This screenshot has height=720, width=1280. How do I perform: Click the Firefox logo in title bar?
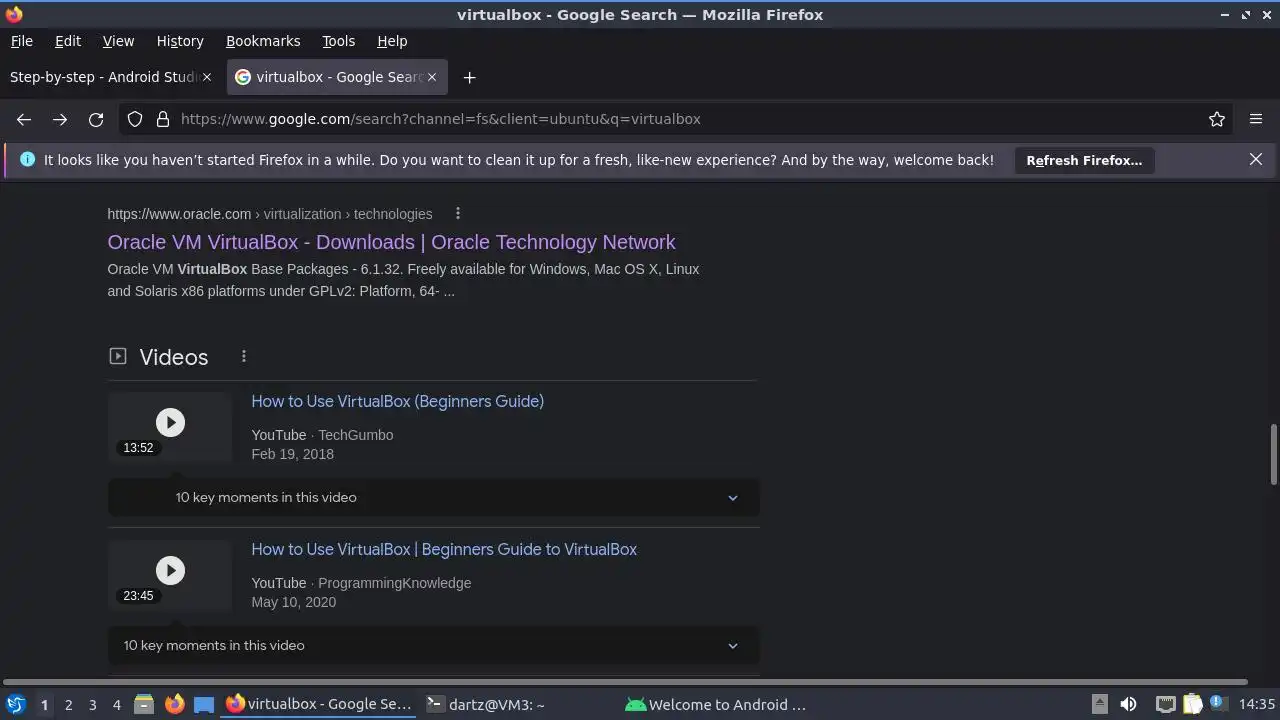point(14,14)
